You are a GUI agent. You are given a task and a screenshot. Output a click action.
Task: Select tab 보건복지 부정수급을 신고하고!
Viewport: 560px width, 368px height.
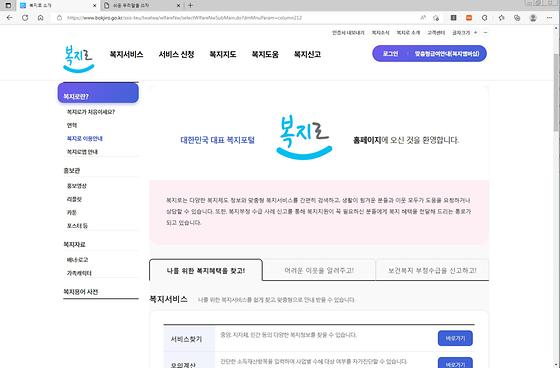[x=432, y=270]
